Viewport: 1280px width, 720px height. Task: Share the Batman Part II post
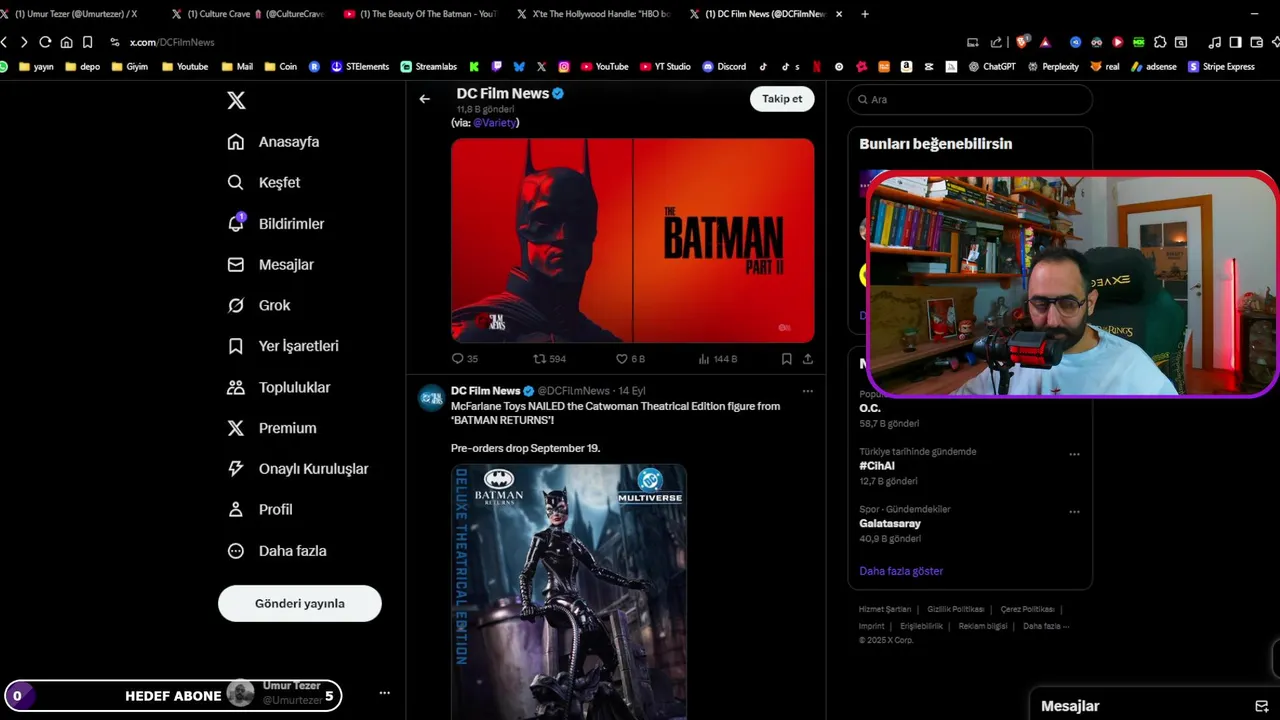(808, 359)
